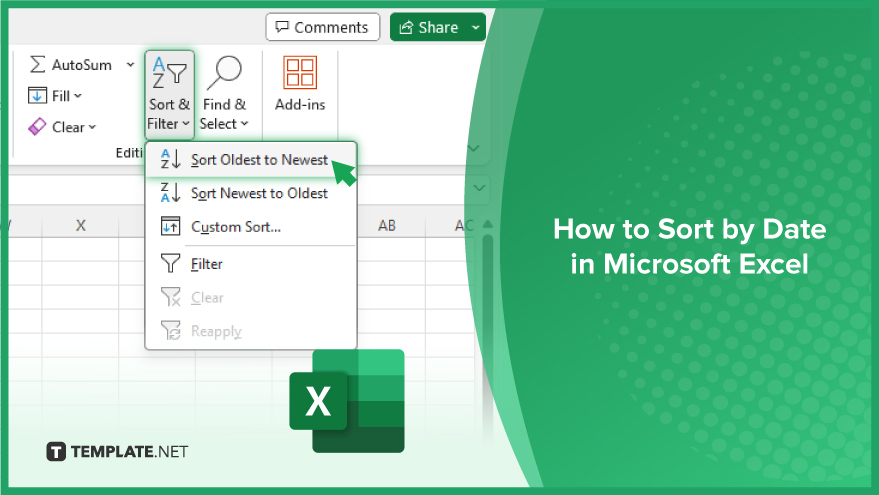The width and height of the screenshot is (879, 495).
Task: Expand the Sort & Filter chevron
Action: pyautogui.click(x=186, y=123)
